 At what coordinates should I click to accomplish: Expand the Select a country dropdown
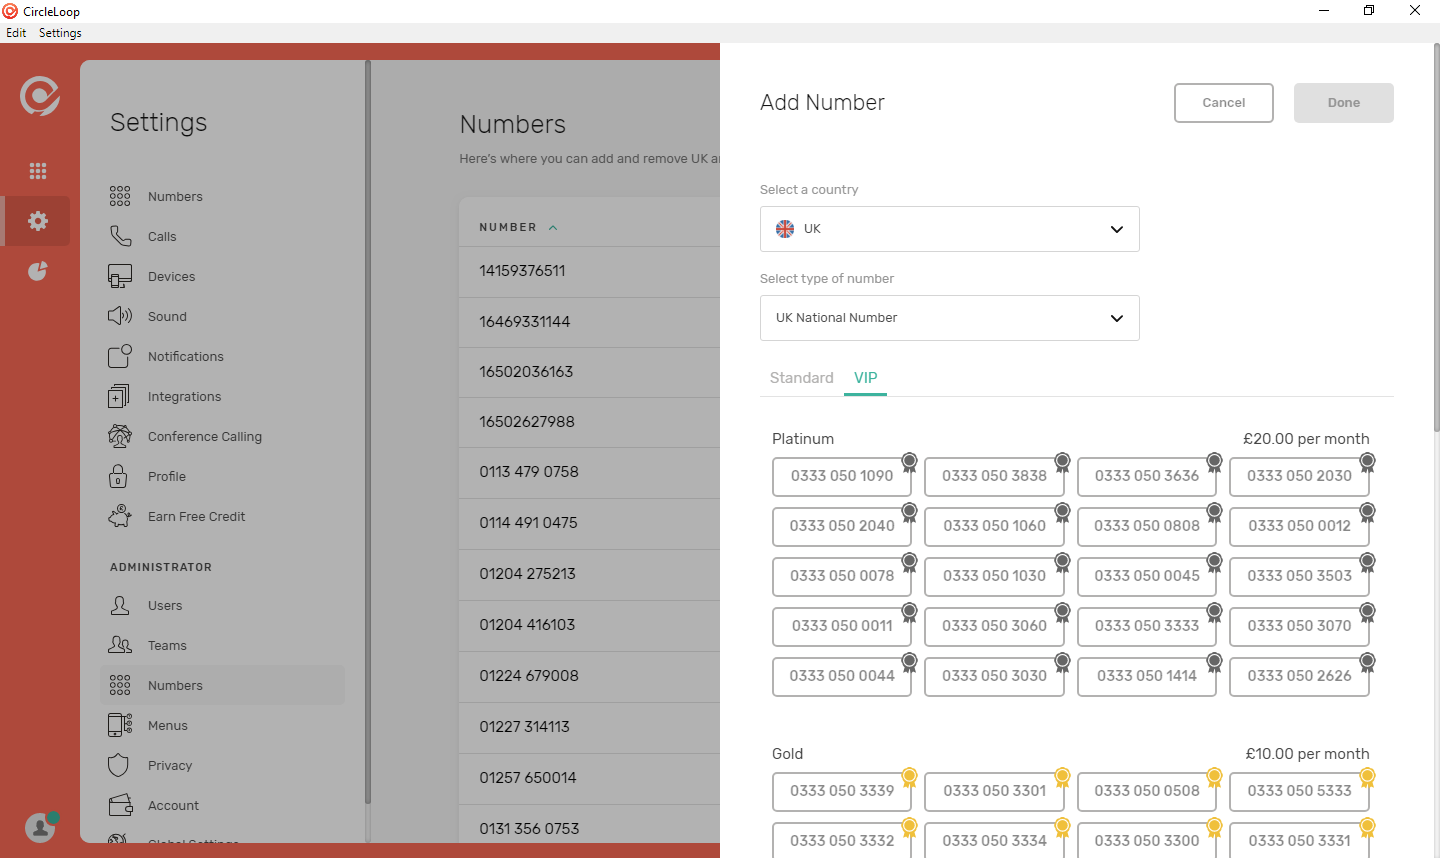[x=949, y=229]
